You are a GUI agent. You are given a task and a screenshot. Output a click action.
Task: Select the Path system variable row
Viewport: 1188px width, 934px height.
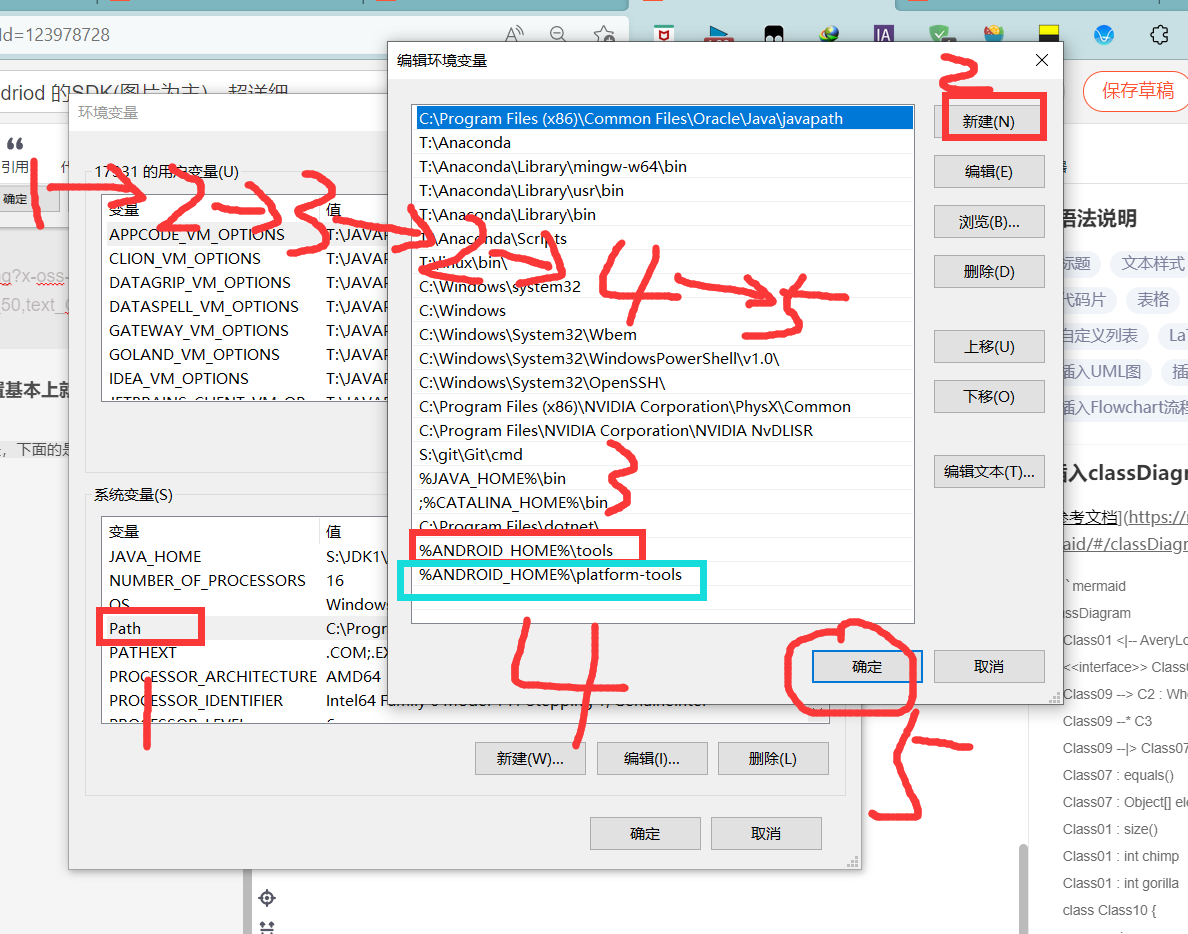[x=245, y=628]
